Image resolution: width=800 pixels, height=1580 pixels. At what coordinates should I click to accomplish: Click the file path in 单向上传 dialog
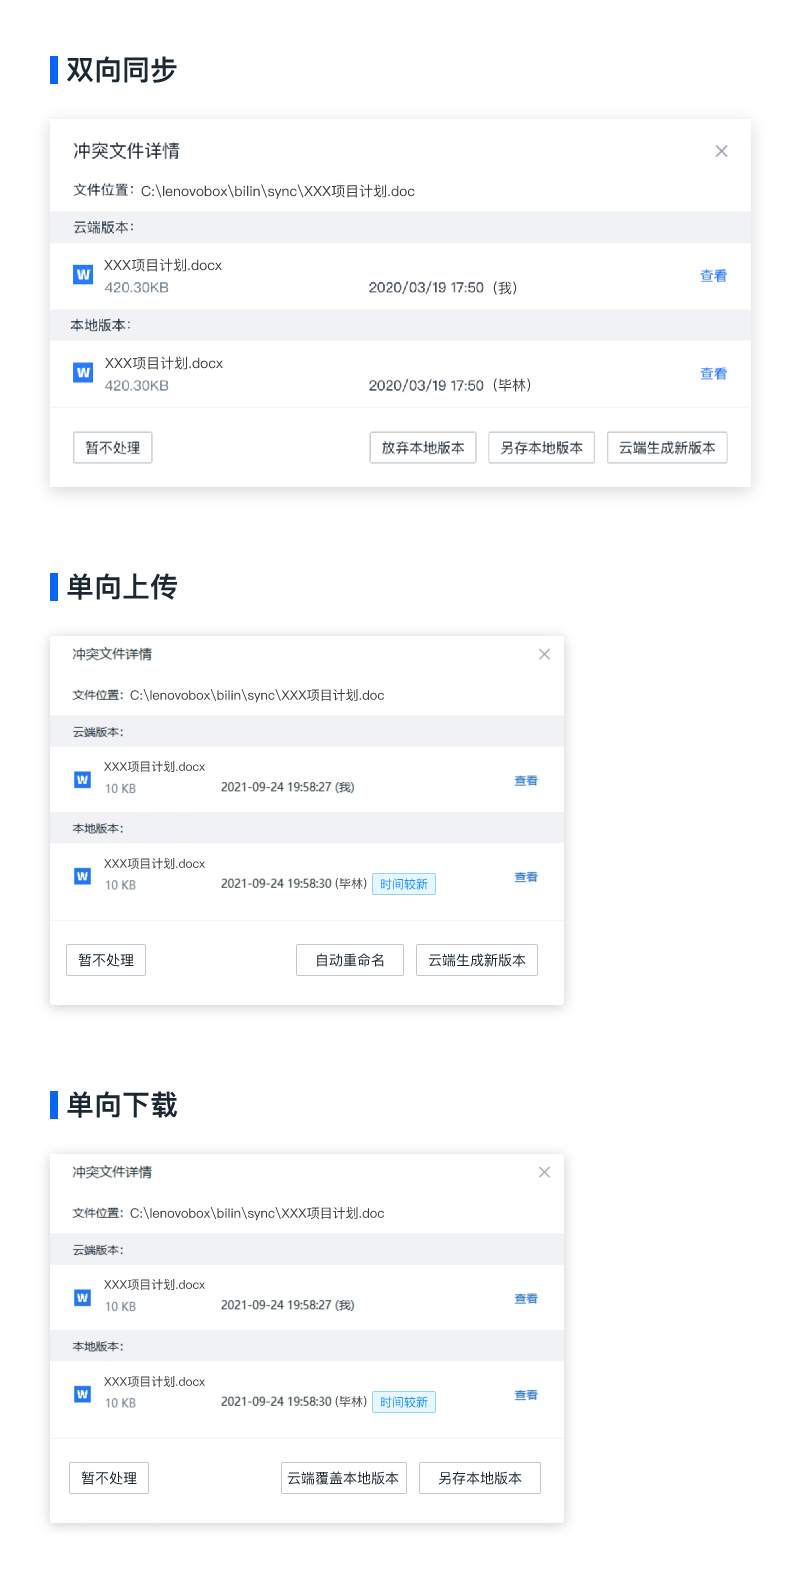point(257,695)
